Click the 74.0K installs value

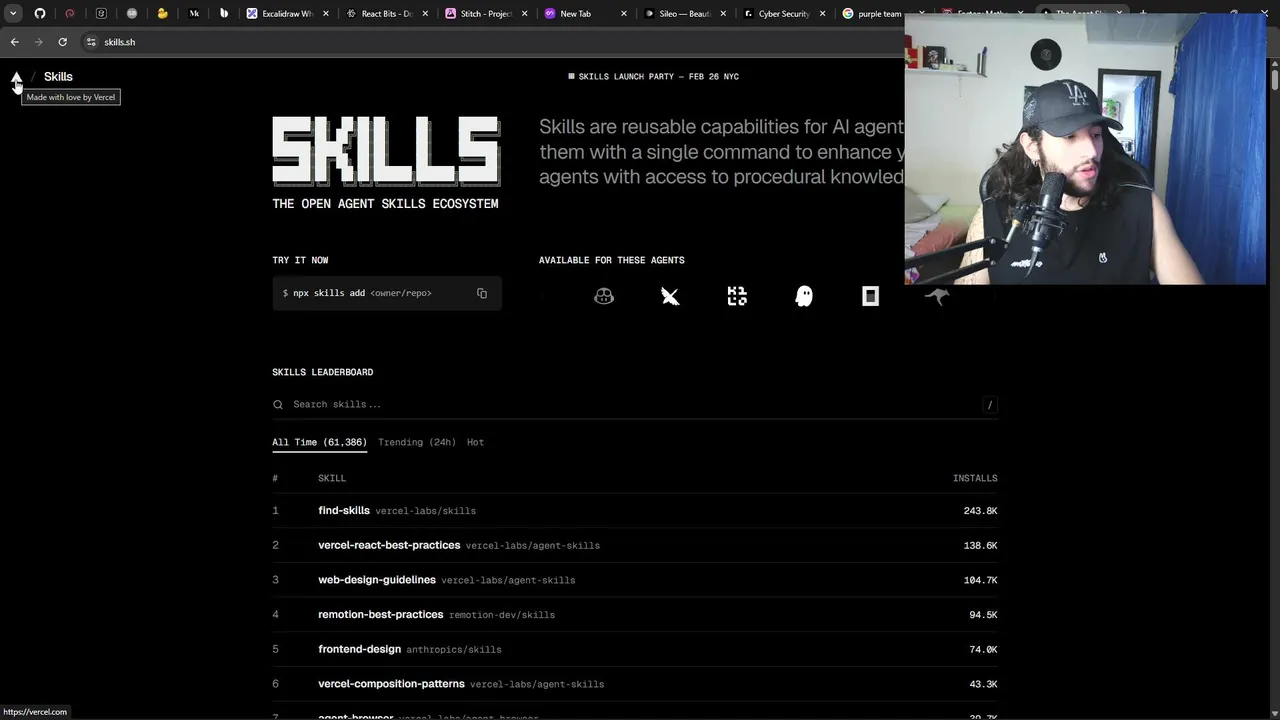tap(983, 649)
